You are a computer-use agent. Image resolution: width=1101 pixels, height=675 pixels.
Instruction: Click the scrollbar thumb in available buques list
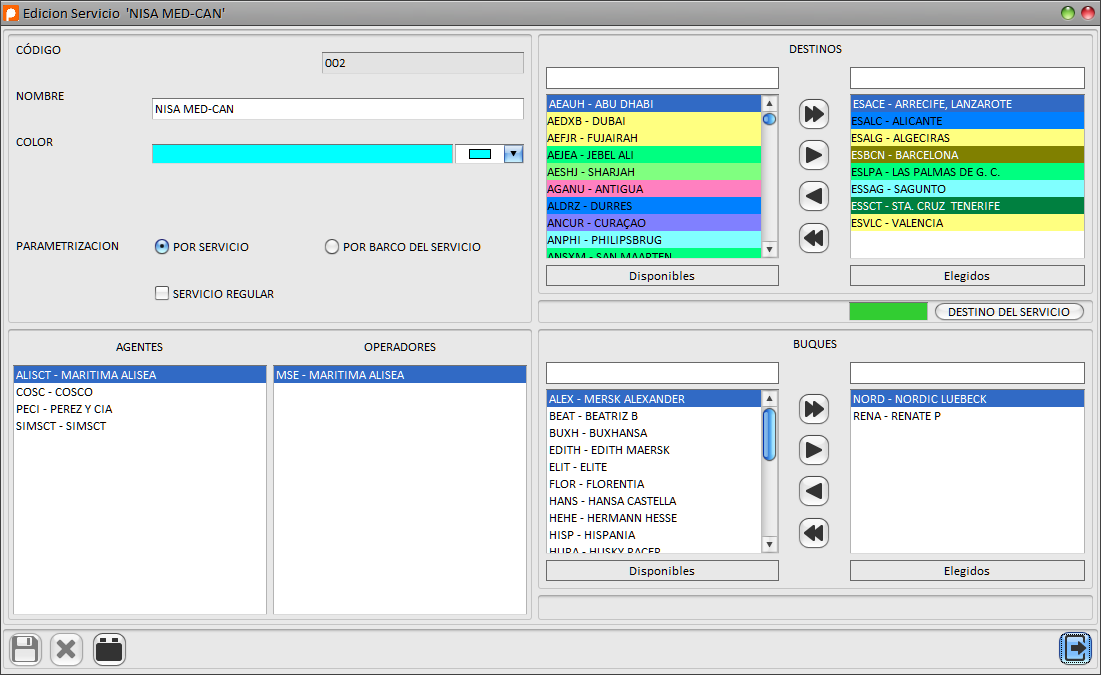tap(770, 435)
